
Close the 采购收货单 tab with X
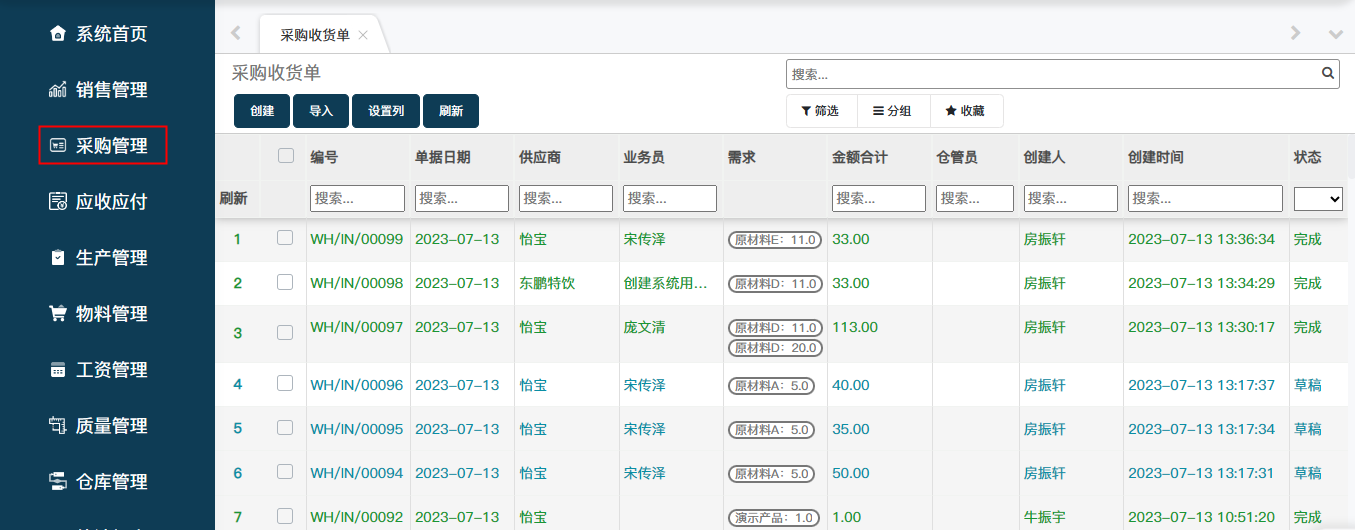(363, 35)
